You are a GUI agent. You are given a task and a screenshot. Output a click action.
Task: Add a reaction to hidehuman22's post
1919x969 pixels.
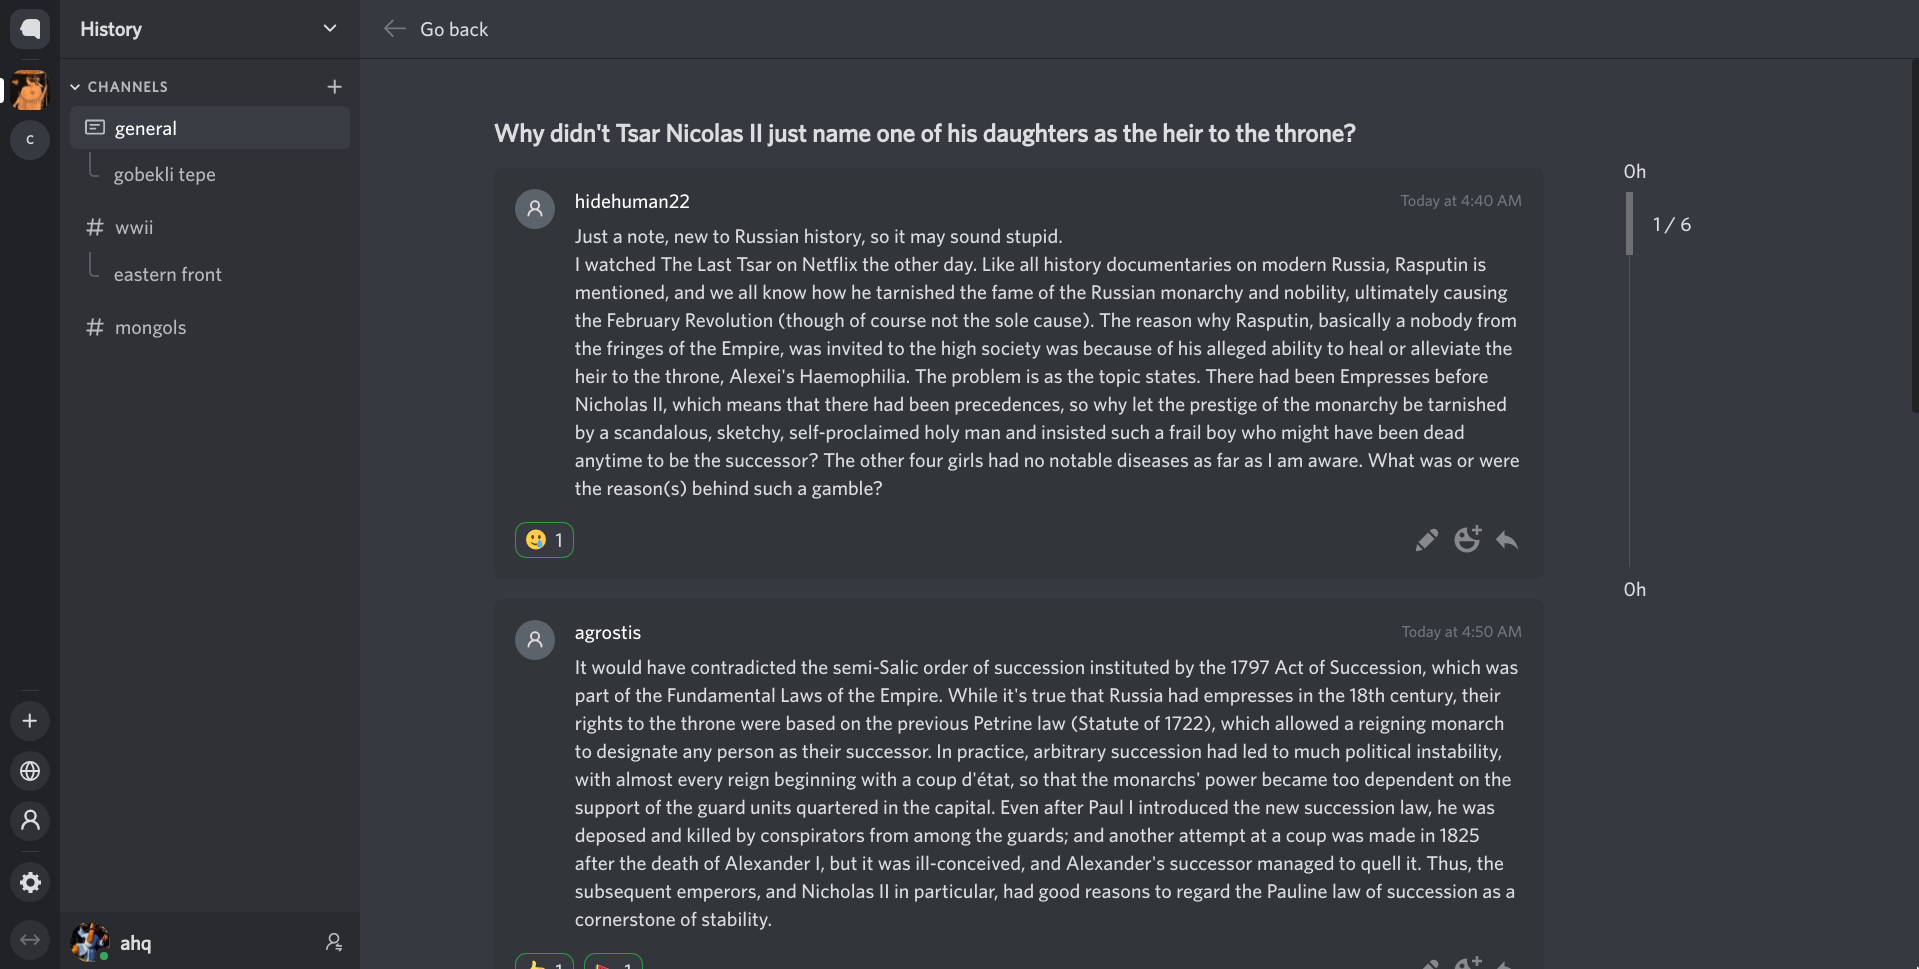point(1467,540)
